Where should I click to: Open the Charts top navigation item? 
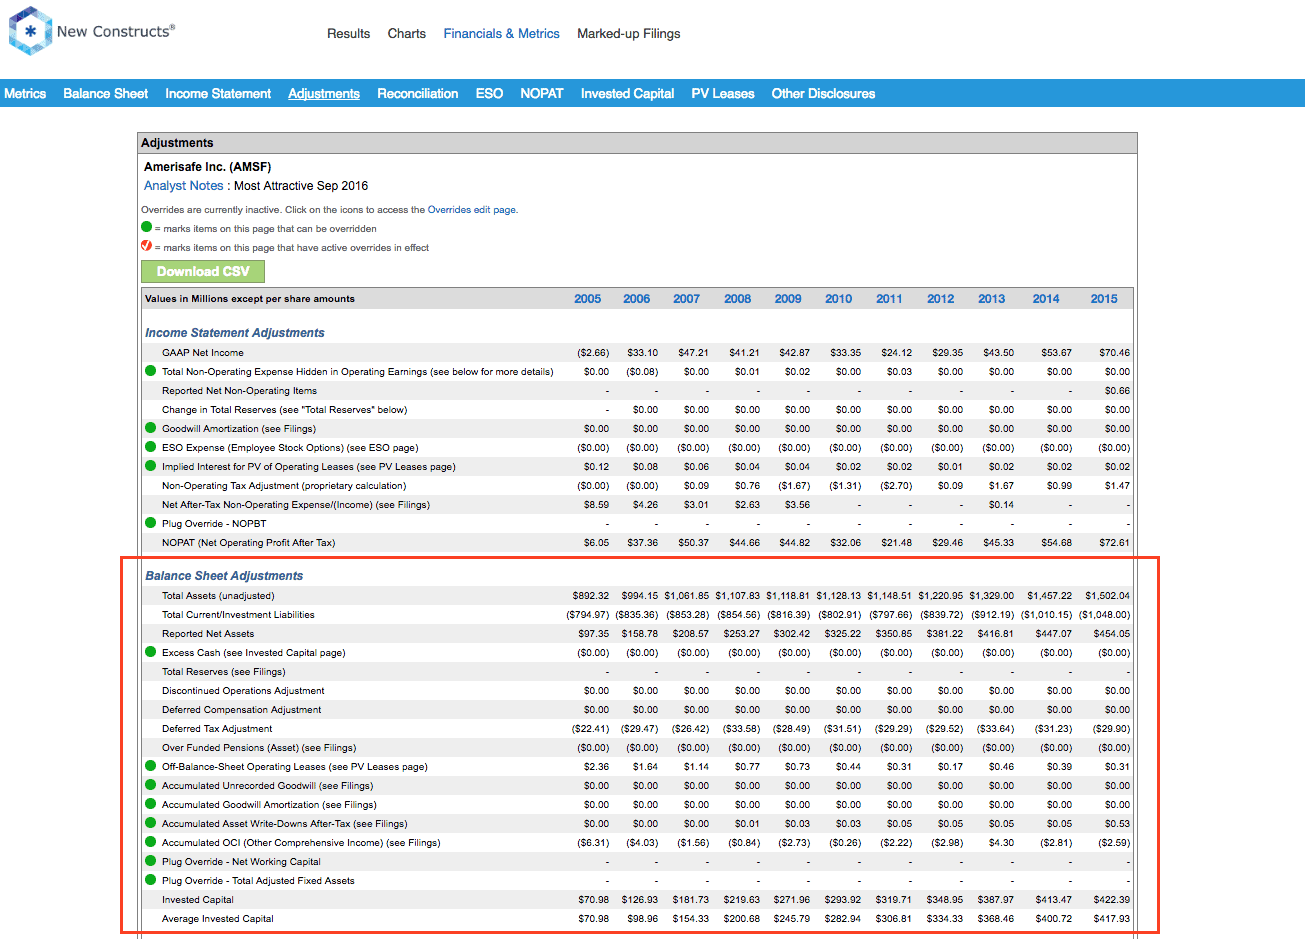[407, 34]
